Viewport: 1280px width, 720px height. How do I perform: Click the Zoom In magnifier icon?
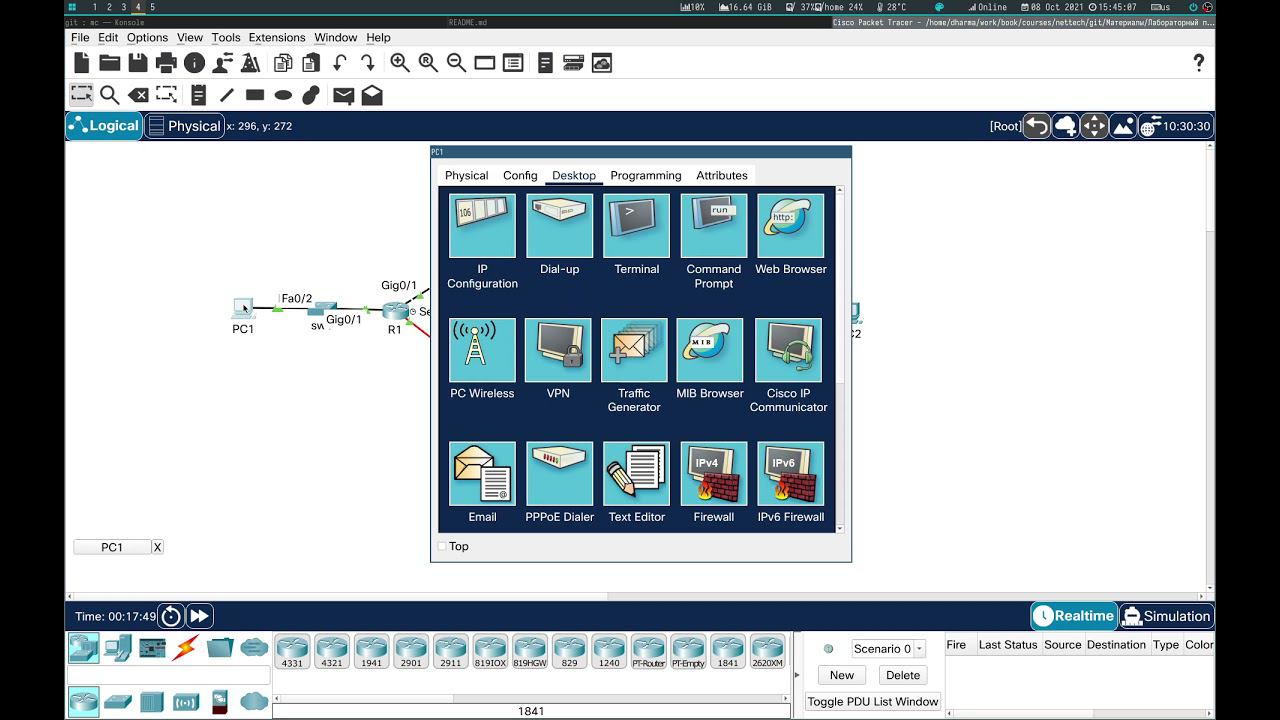[x=400, y=63]
